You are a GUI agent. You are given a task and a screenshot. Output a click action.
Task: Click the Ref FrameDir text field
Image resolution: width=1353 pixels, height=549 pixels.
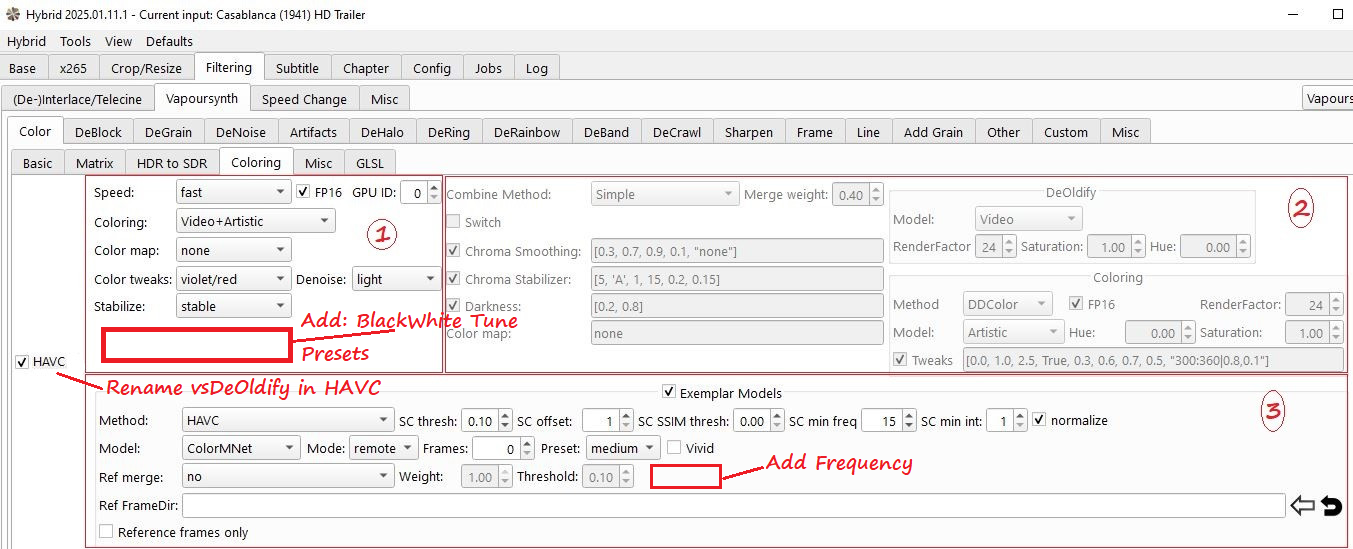[x=733, y=506]
